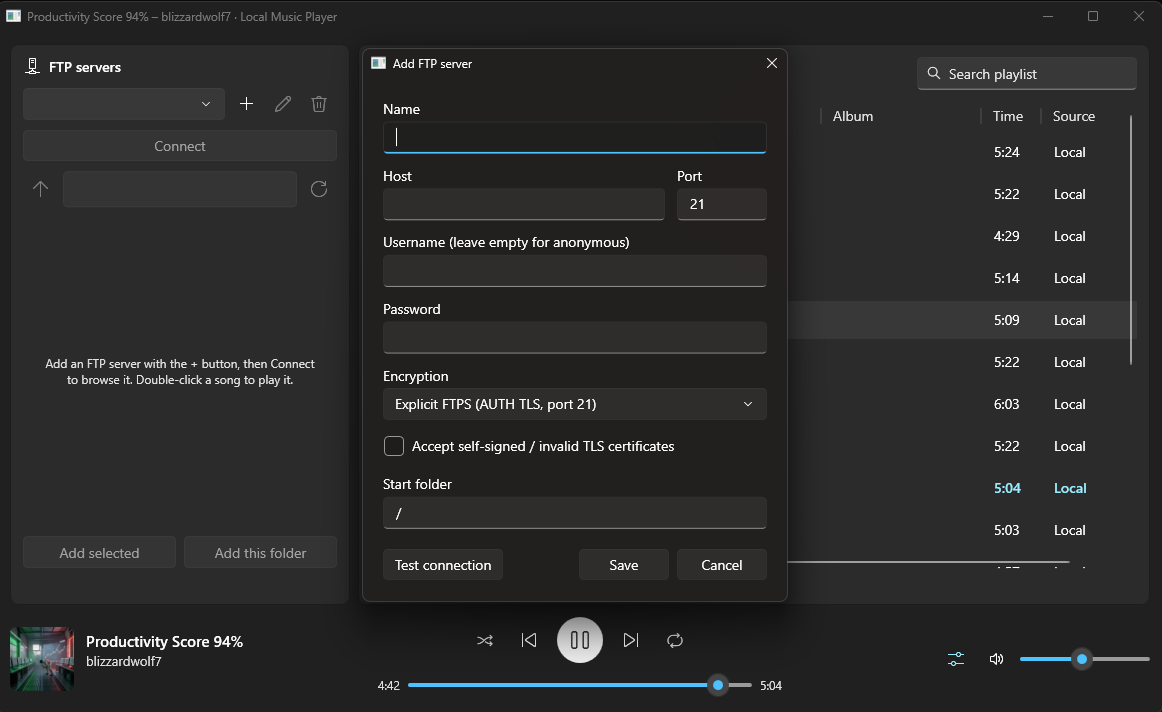Image resolution: width=1162 pixels, height=712 pixels.
Task: Click the search magnifier icon
Action: (x=934, y=73)
